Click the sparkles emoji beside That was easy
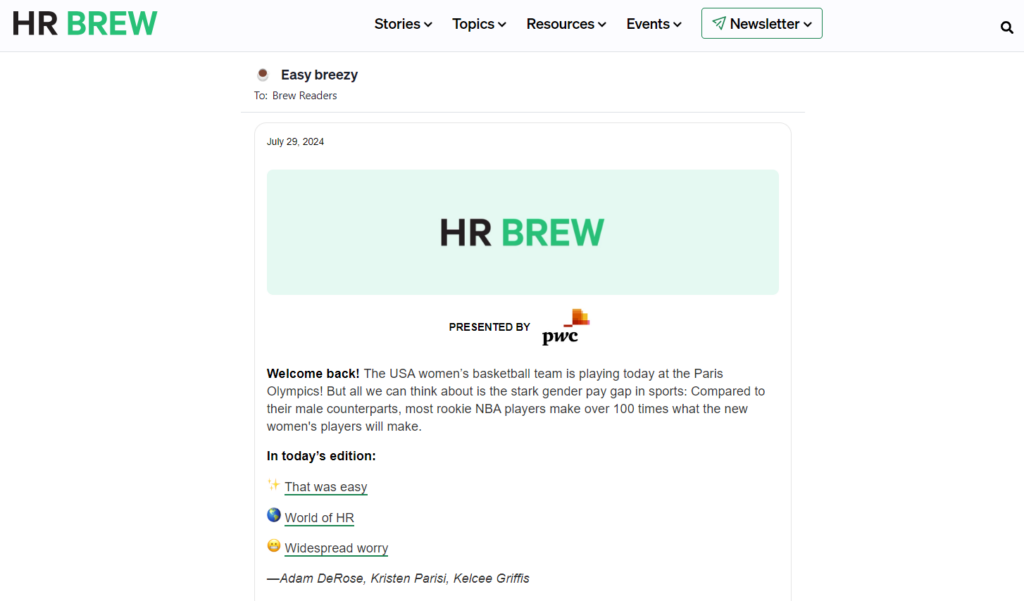 274,485
